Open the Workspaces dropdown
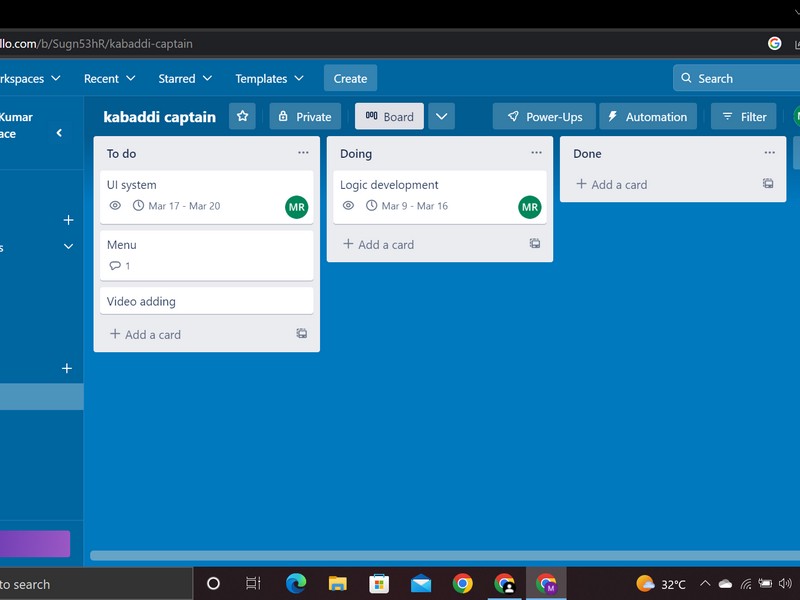Screen dimensions: 800x600 [x=31, y=79]
